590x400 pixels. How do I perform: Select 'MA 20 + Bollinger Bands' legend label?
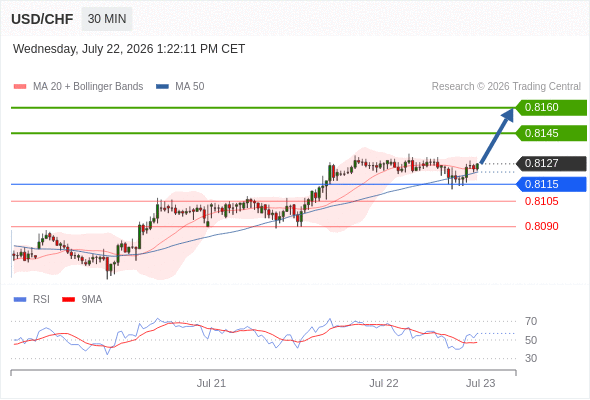tap(88, 87)
